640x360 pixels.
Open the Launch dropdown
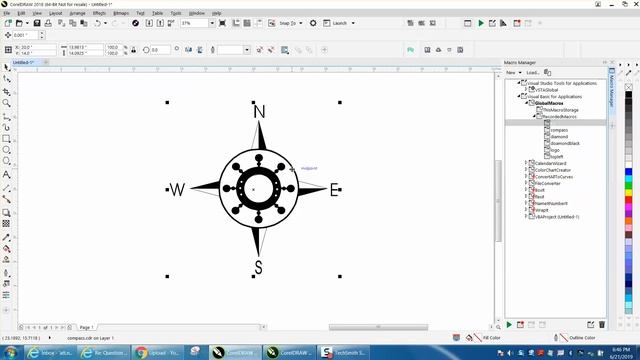pyautogui.click(x=353, y=23)
